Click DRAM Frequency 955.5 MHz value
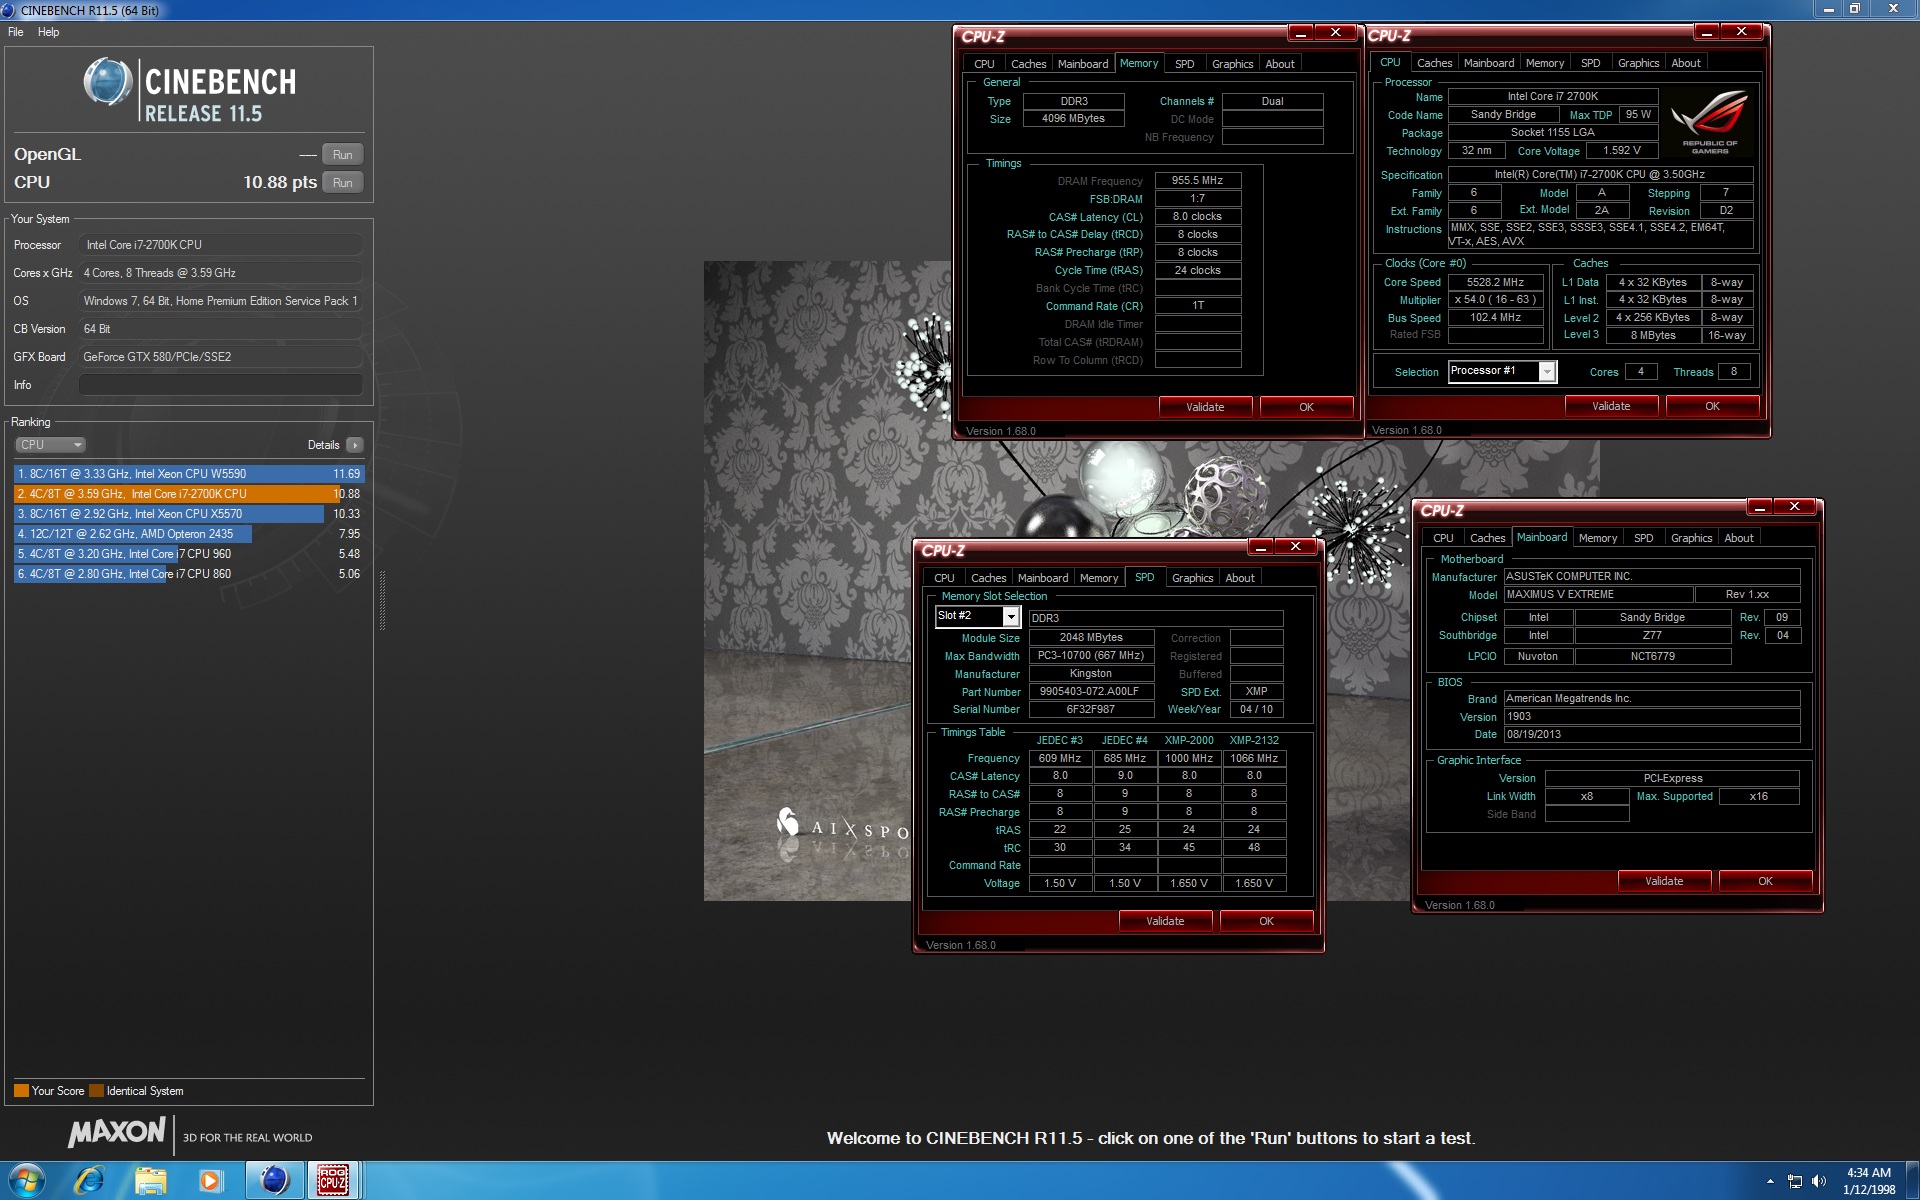Viewport: 1920px width, 1200px height. pos(1197,181)
